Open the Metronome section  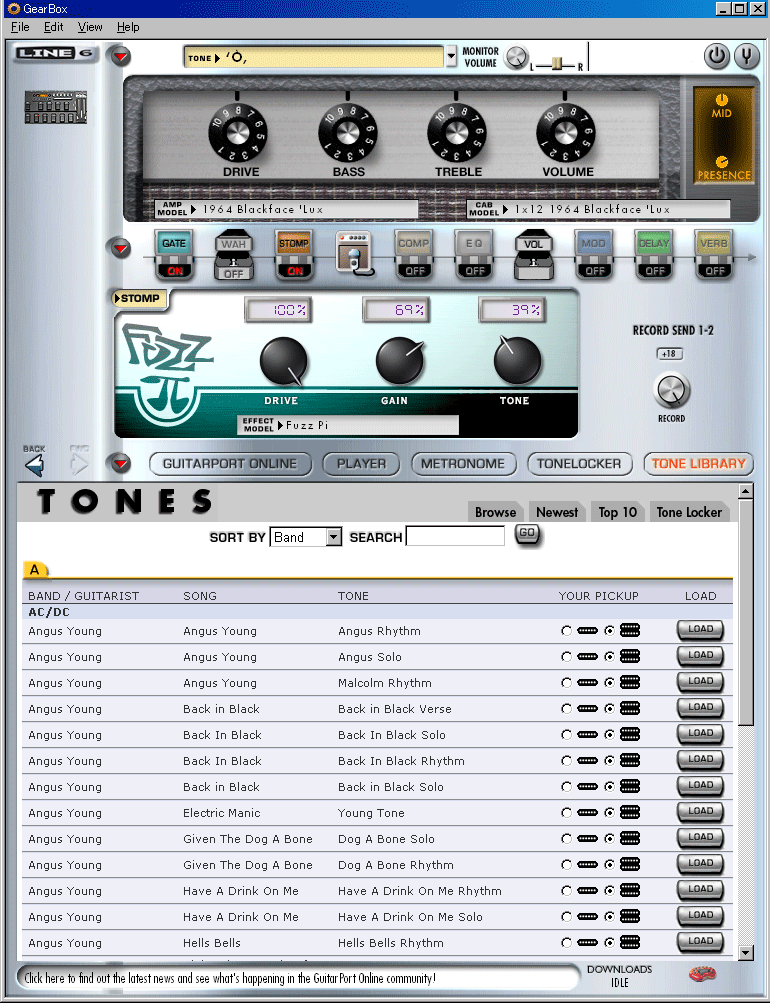(463, 464)
